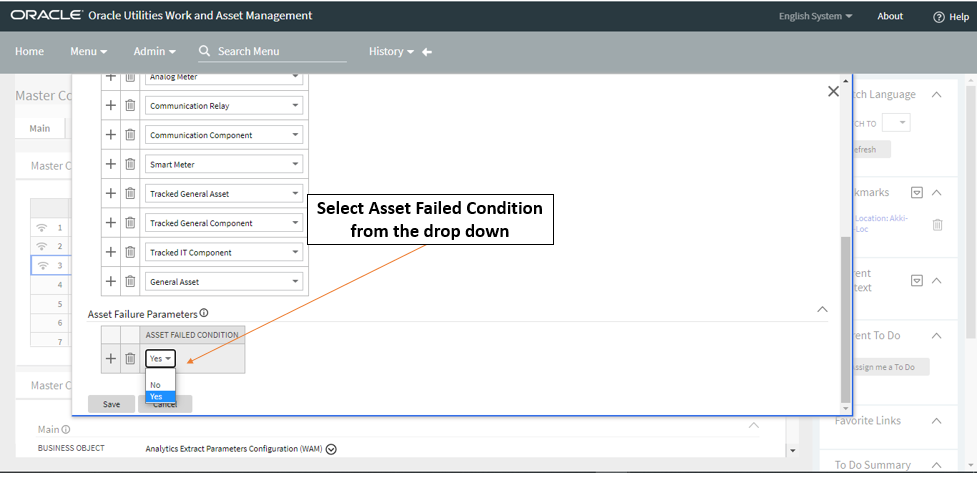Image resolution: width=979 pixels, height=478 pixels.
Task: Collapse the Asset Failure Parameters section
Action: click(x=822, y=310)
